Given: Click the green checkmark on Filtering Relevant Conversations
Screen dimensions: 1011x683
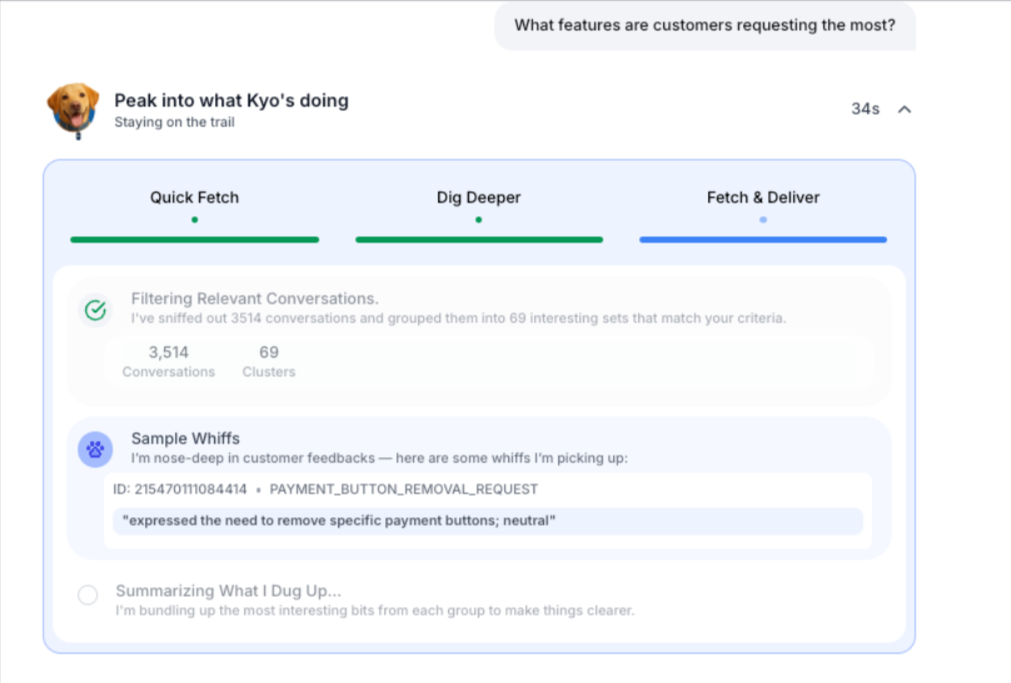Looking at the screenshot, I should click(95, 309).
